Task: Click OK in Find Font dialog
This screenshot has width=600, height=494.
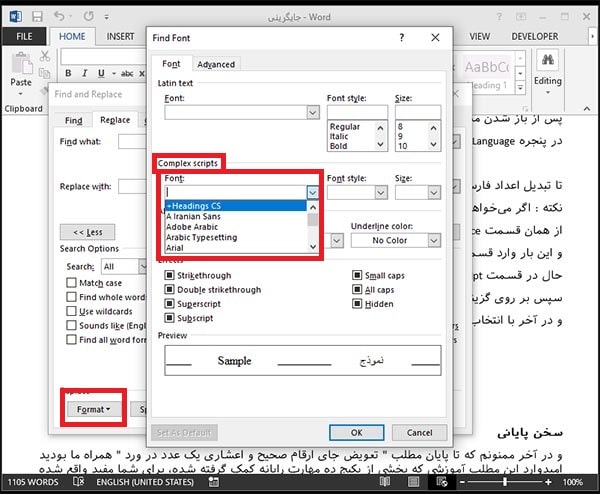Action: [357, 432]
